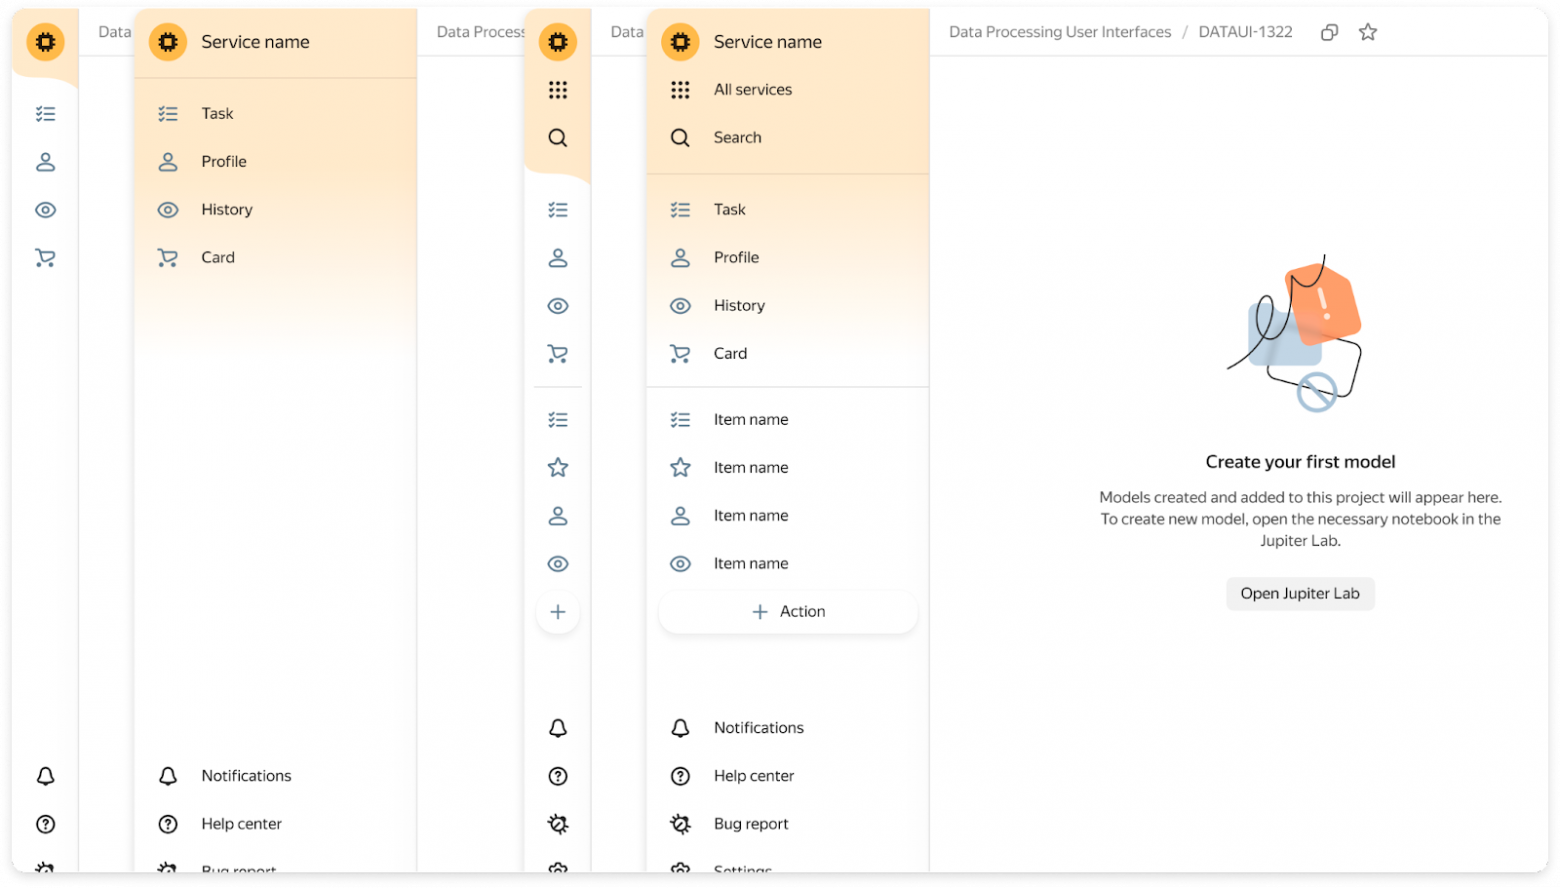Select the Item name row with the person icon
1560x888 pixels.
point(788,516)
